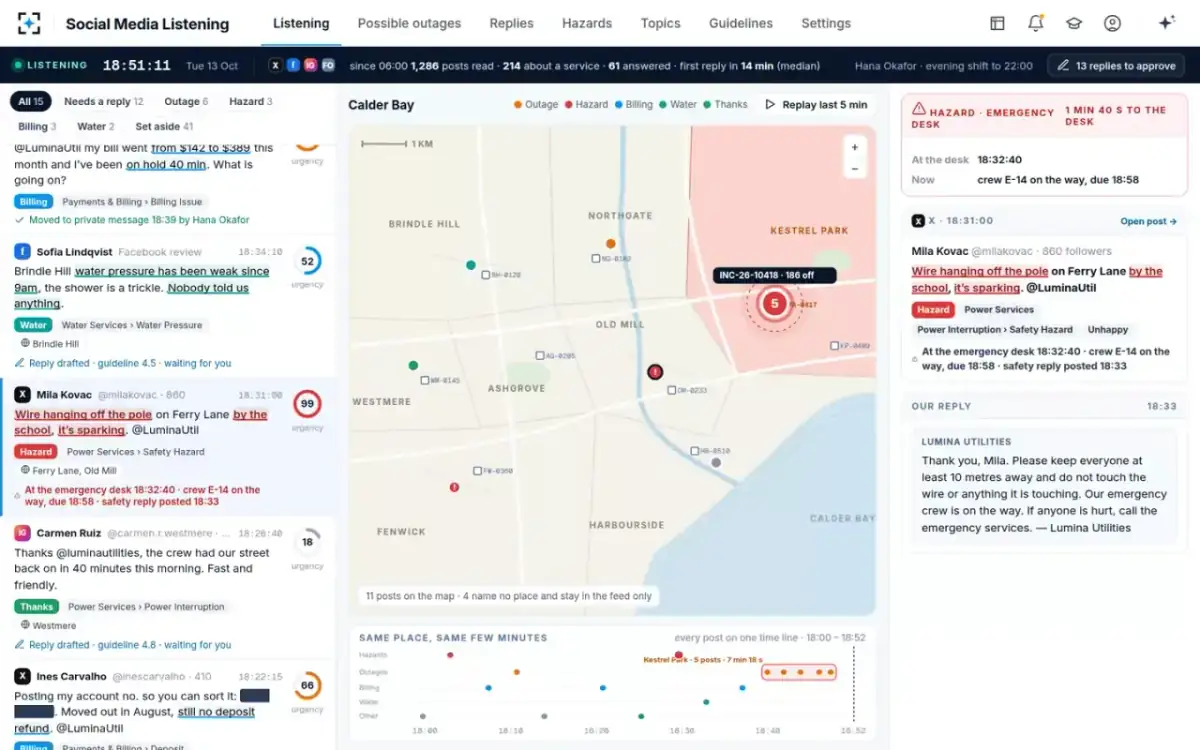
Task: Filter feed to Needs a reply
Action: tap(104, 101)
